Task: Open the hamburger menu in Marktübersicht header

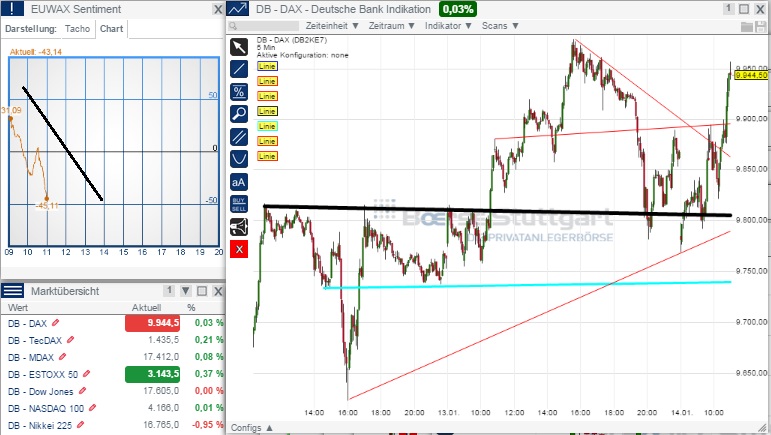Action: pyautogui.click(x=12, y=290)
